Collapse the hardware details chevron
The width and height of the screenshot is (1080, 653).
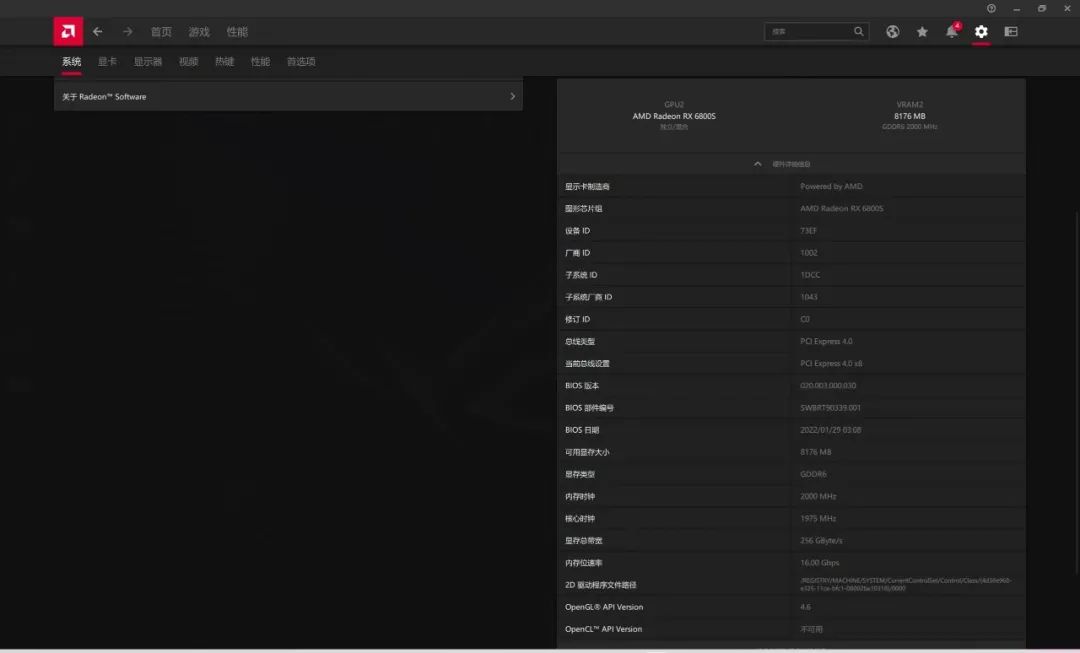pyautogui.click(x=758, y=164)
